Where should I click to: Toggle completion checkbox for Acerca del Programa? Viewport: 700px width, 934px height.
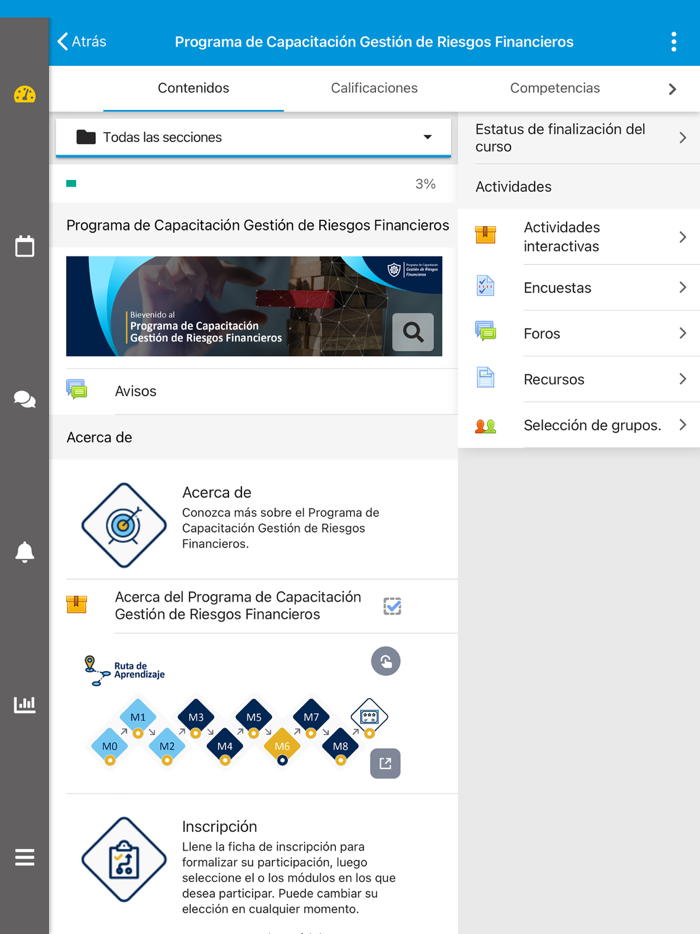[x=392, y=606]
